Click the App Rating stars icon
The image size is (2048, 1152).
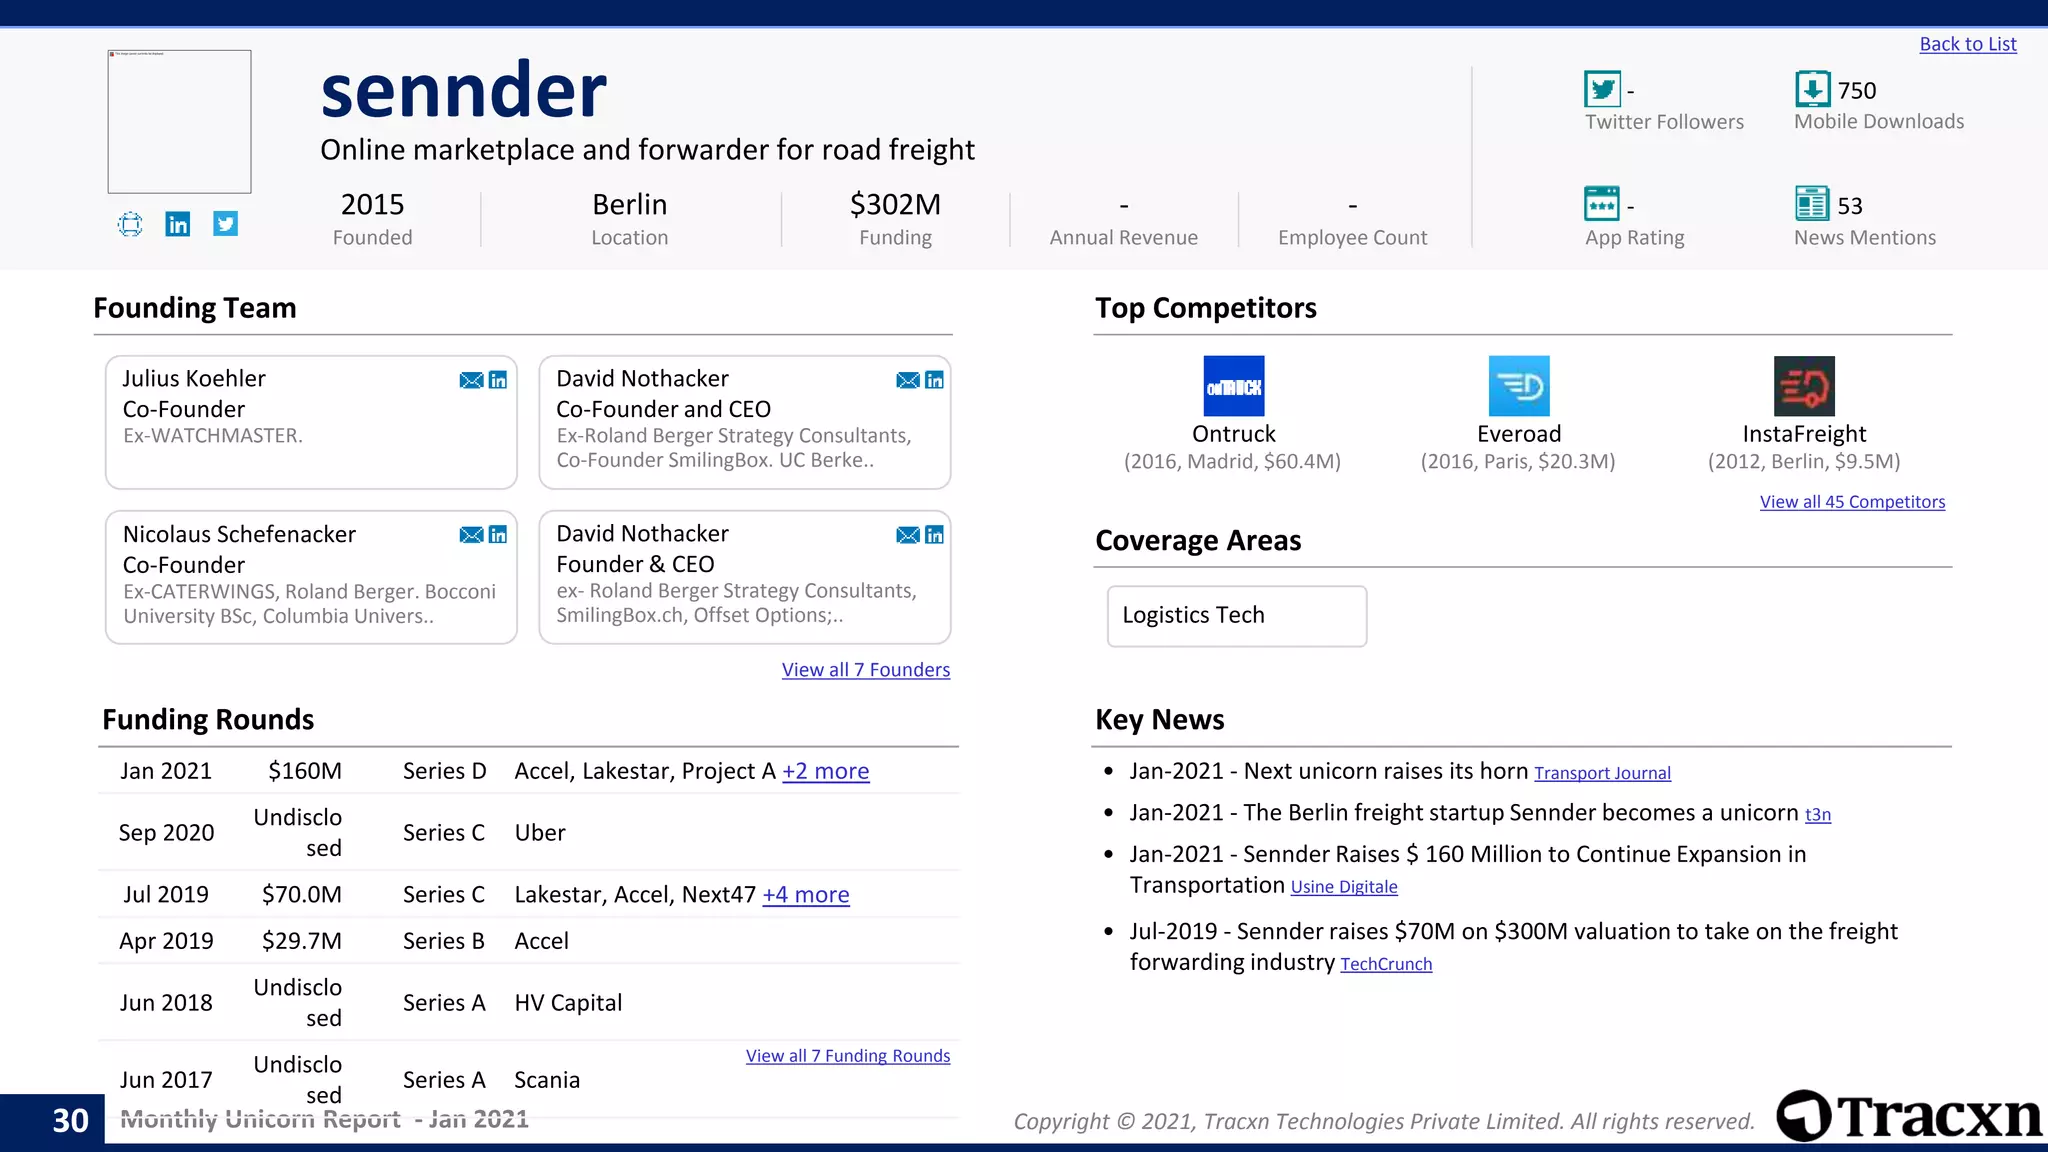[x=1602, y=204]
